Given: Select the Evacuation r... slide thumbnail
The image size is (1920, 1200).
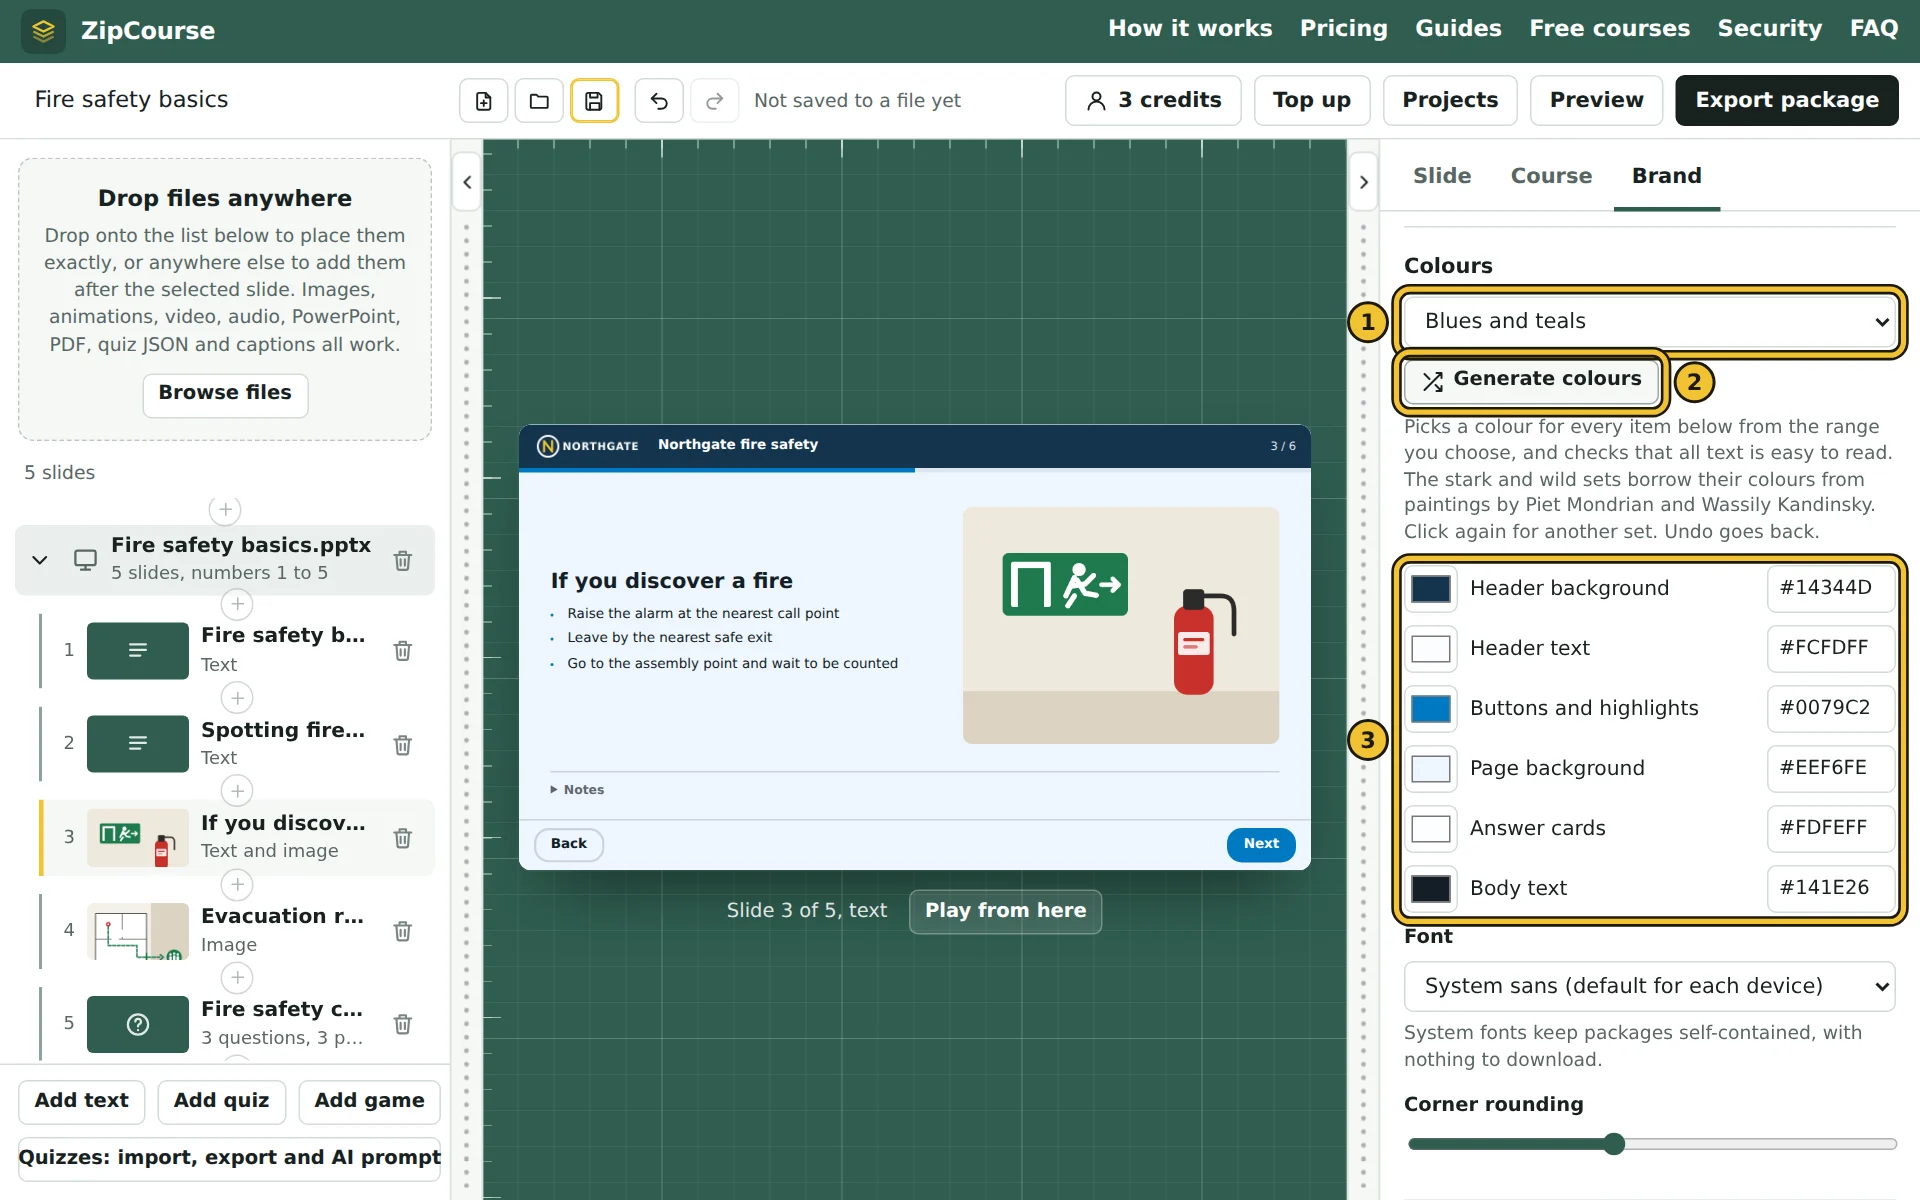Looking at the screenshot, I should point(138,931).
